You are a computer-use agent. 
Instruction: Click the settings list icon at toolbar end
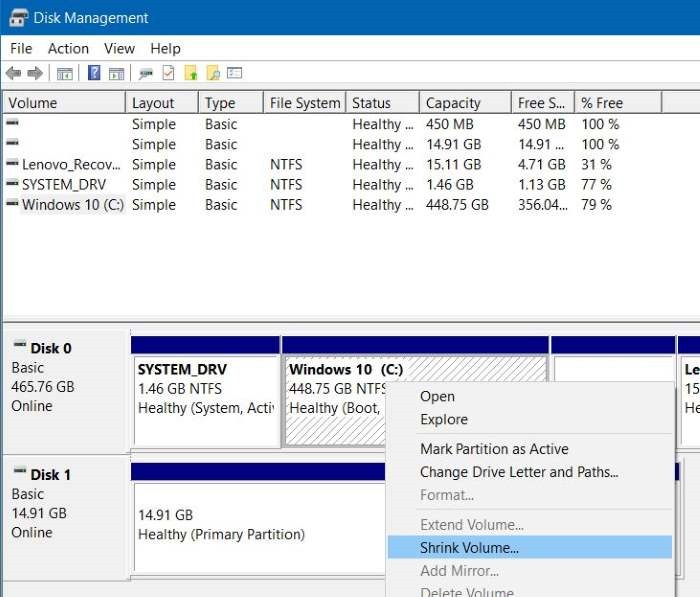(x=235, y=73)
